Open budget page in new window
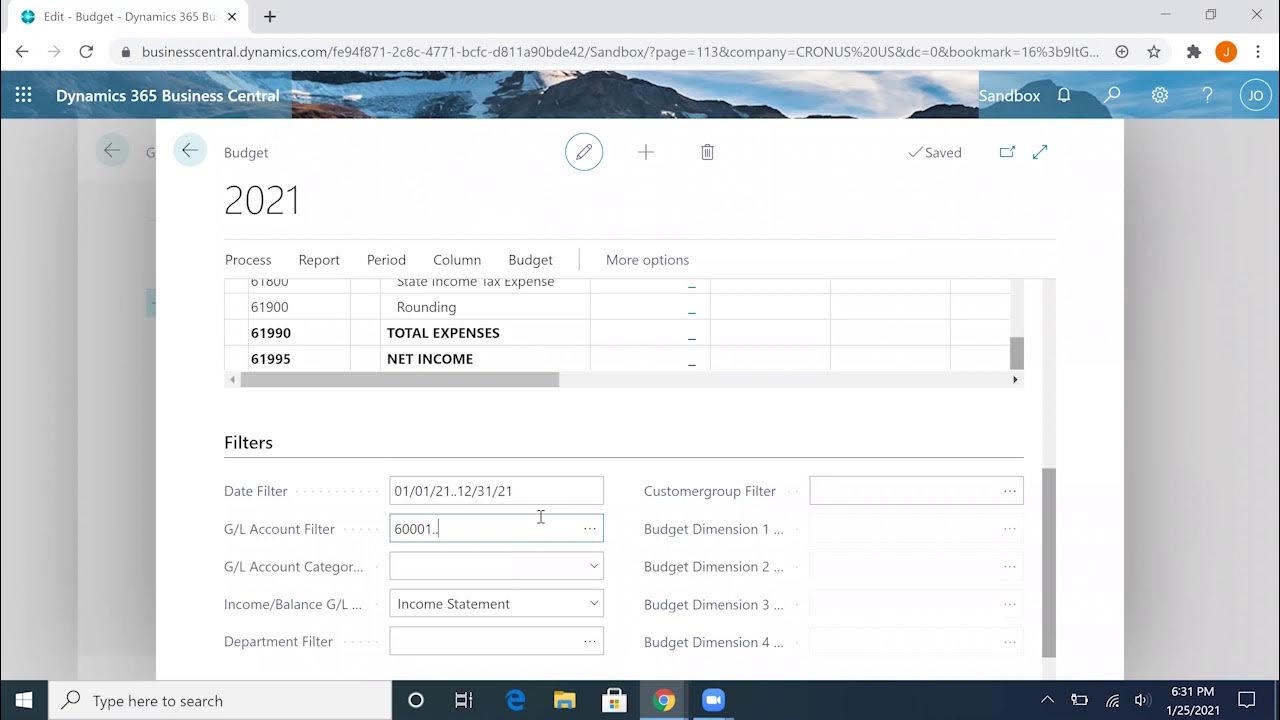This screenshot has height=720, width=1280. [1007, 152]
